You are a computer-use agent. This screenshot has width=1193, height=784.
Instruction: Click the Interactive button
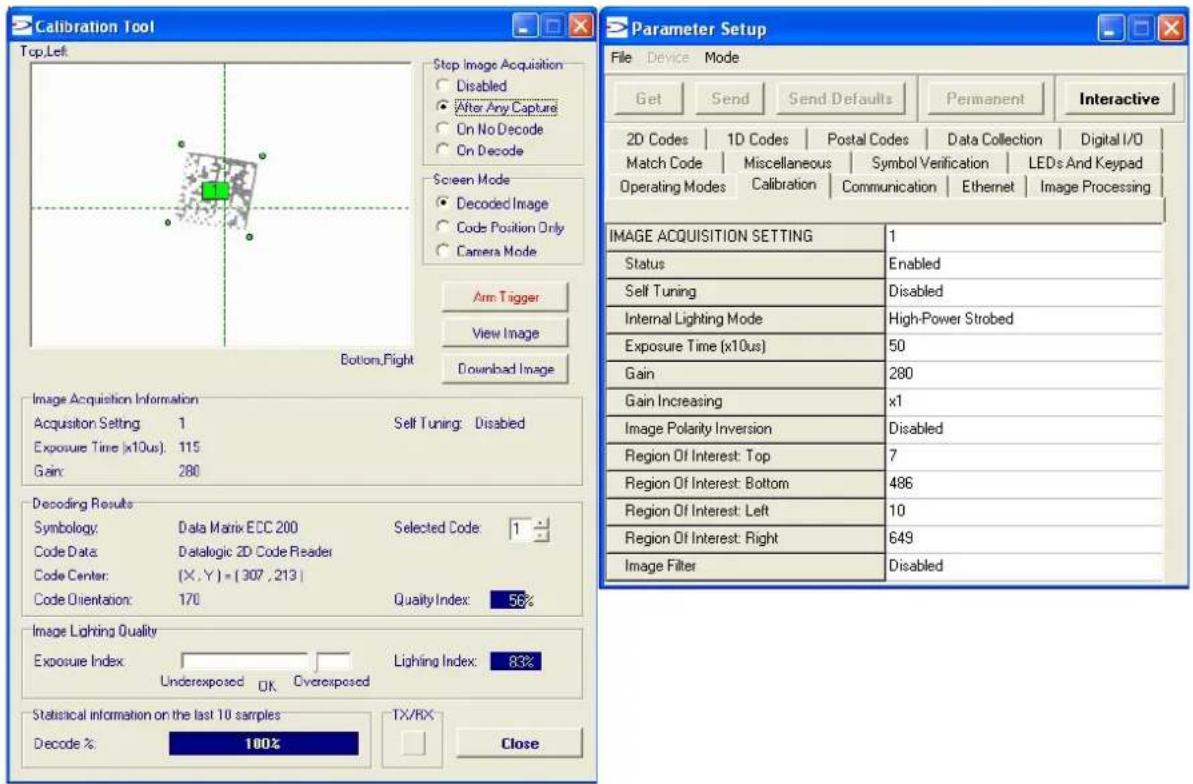(1118, 99)
